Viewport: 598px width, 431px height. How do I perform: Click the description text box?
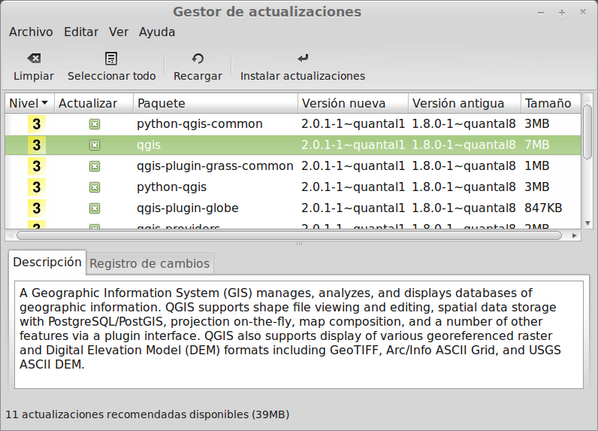point(299,335)
